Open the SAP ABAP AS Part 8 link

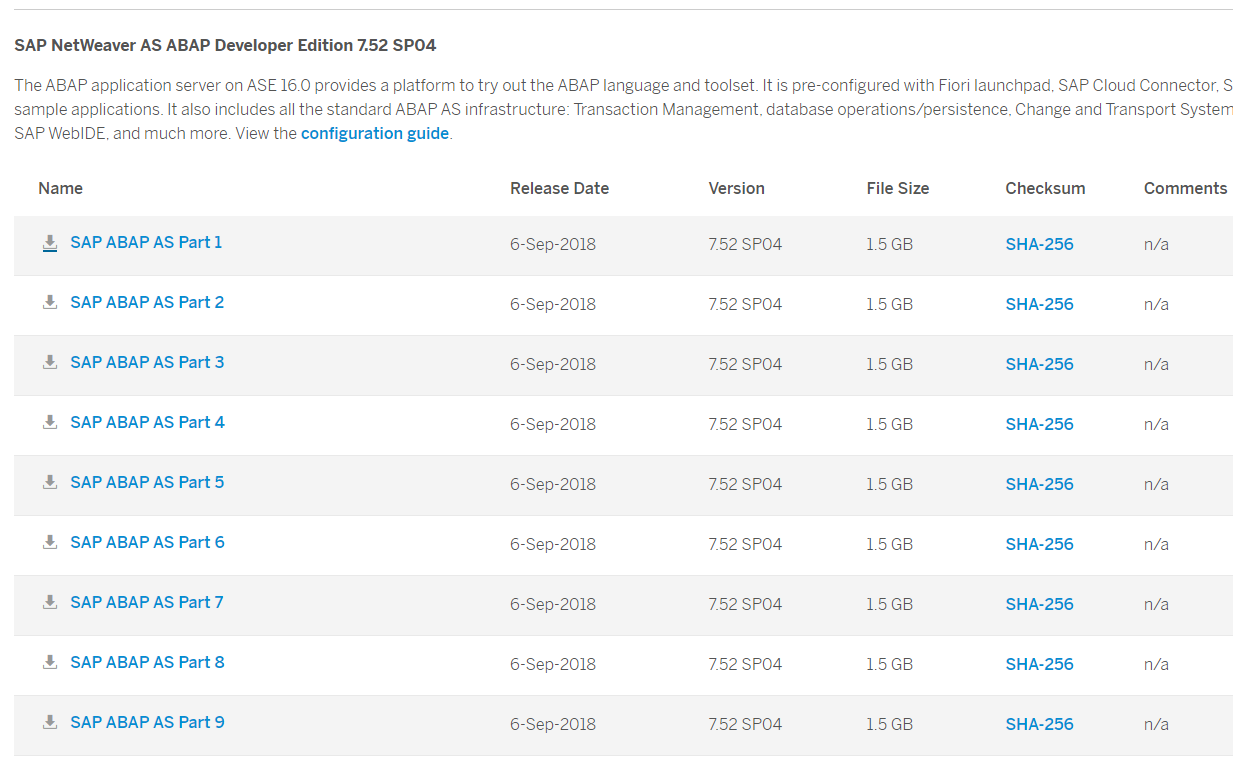click(147, 662)
